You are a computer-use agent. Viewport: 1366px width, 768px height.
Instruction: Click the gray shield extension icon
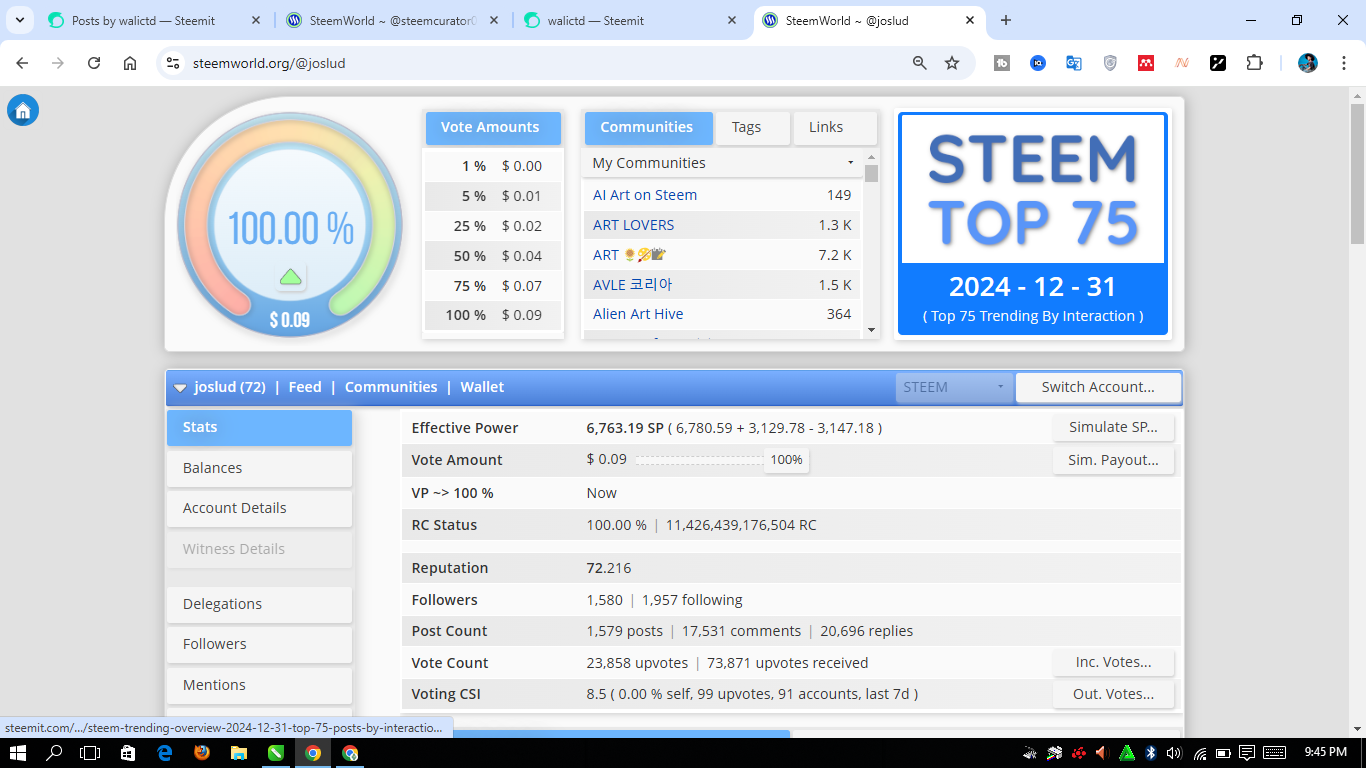pyautogui.click(x=1110, y=63)
